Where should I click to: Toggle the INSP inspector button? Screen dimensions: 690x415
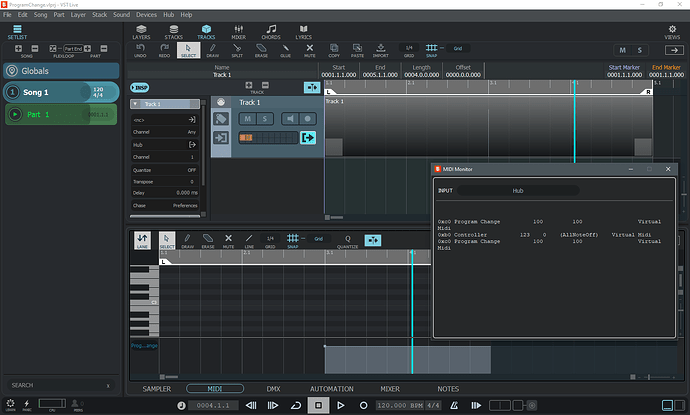[x=141, y=88]
